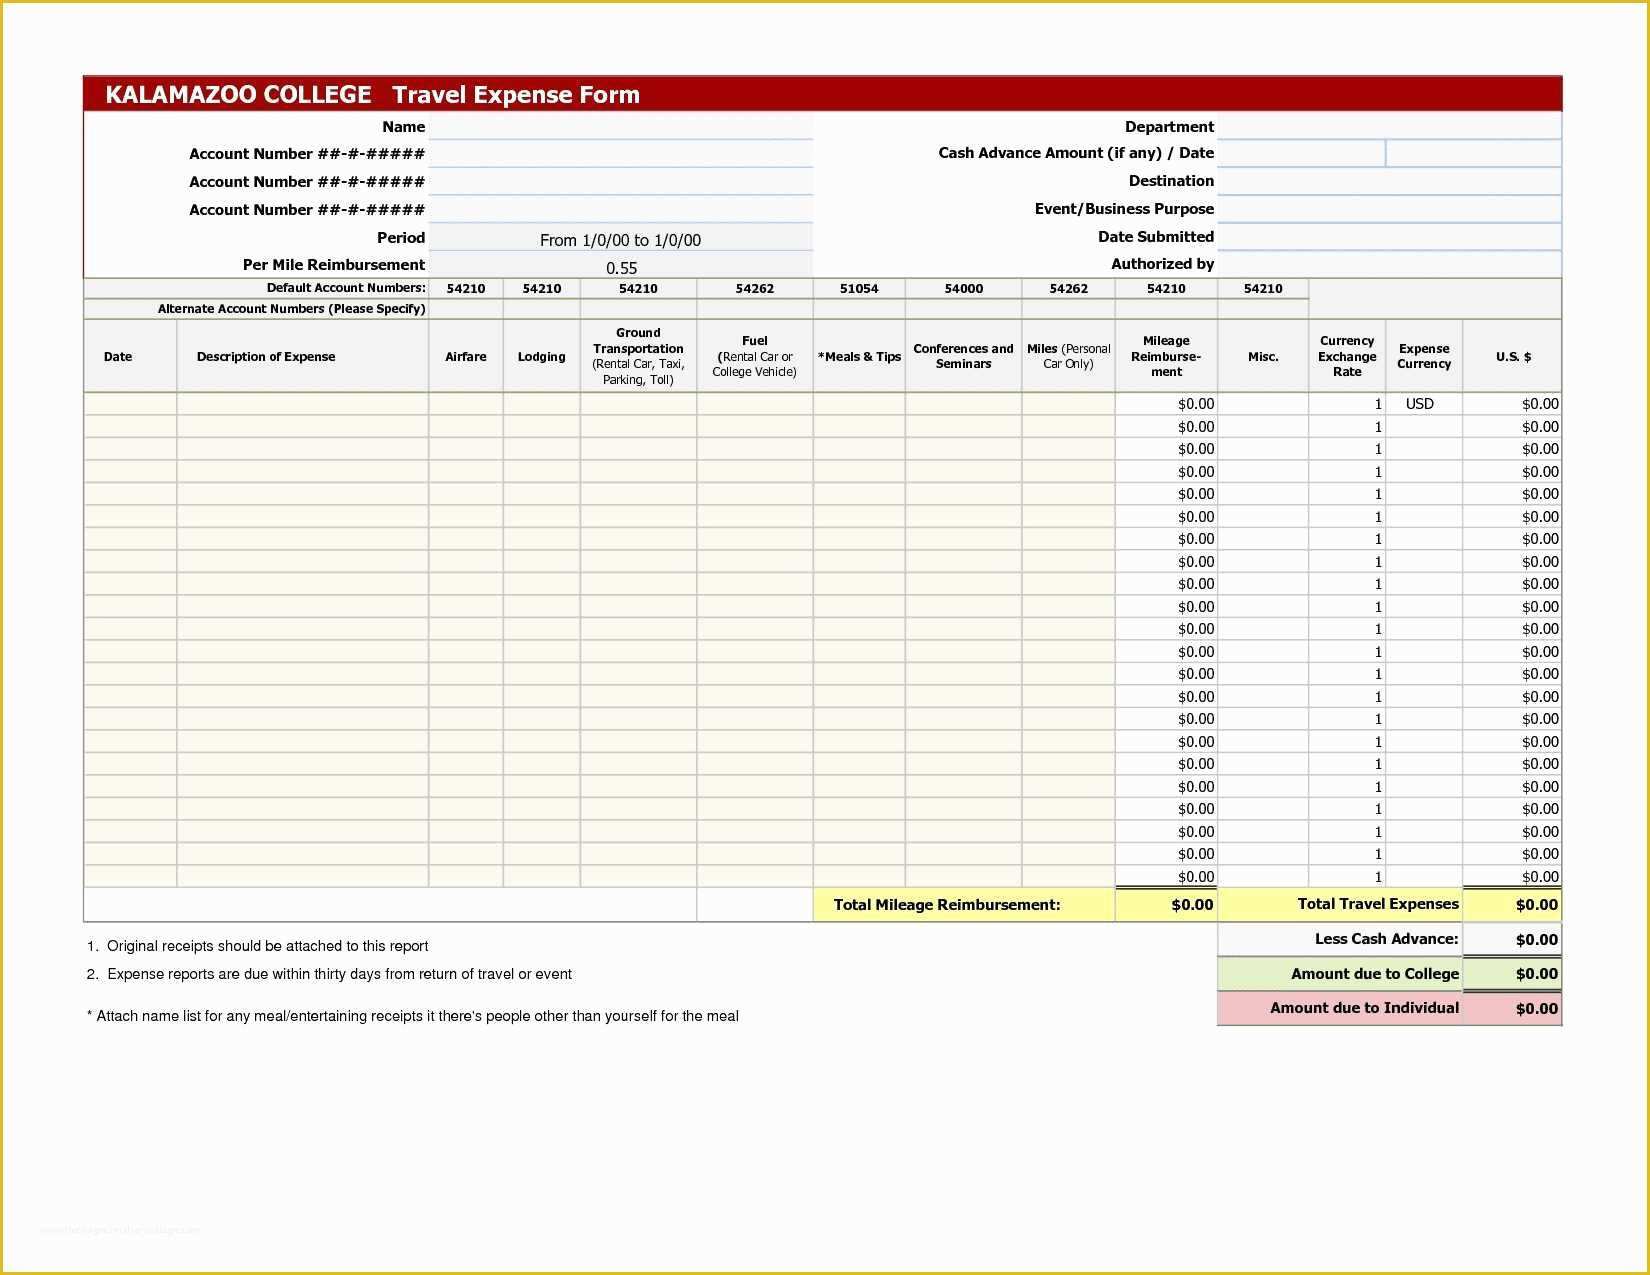Image resolution: width=1650 pixels, height=1275 pixels.
Task: Click the Expense Currency column header
Action: tap(1424, 356)
